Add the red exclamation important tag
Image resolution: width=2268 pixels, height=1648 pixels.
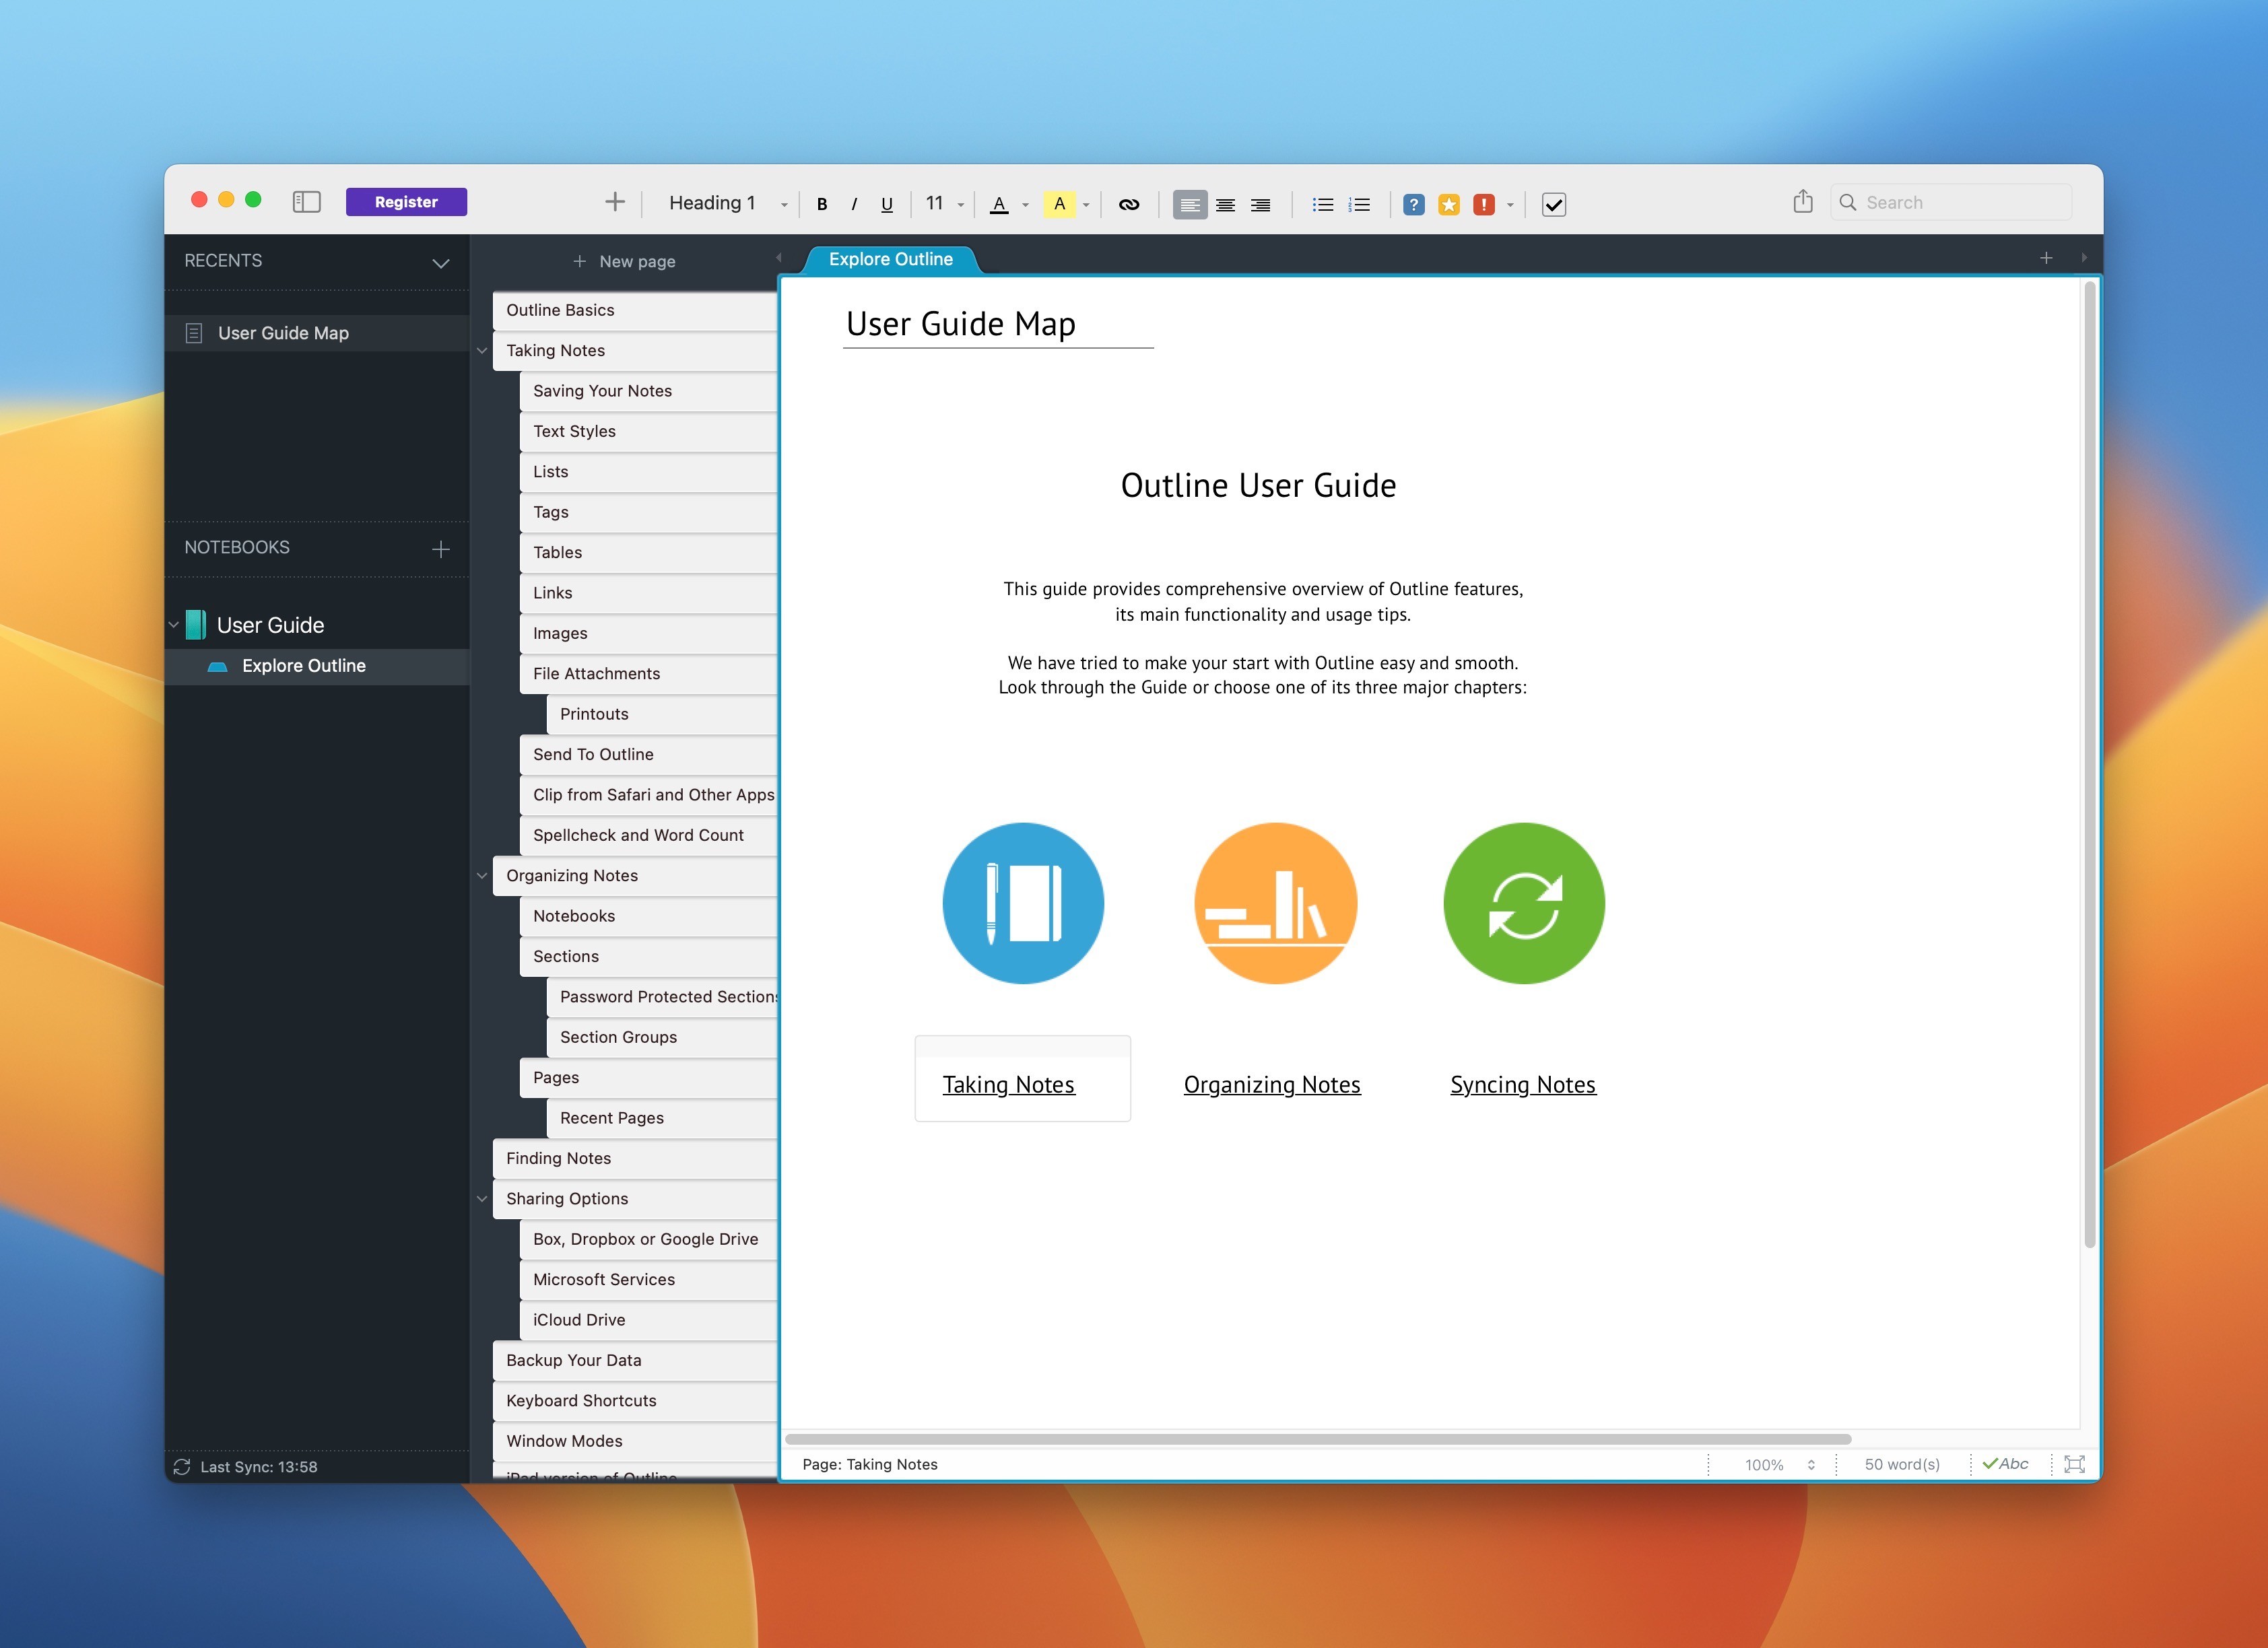point(1484,204)
